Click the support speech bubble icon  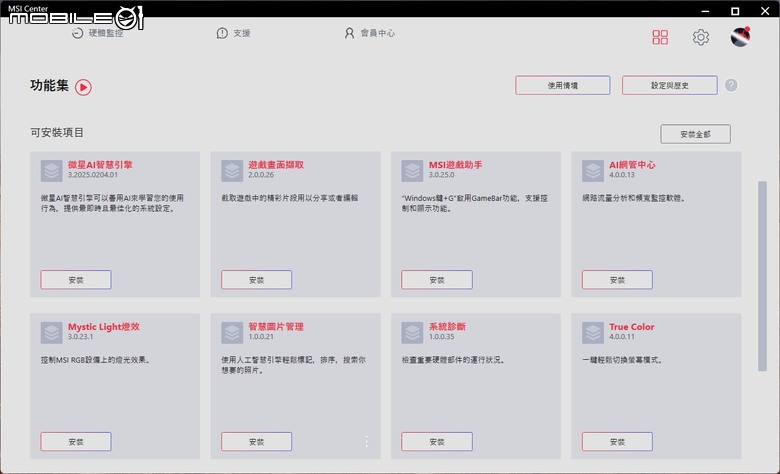point(222,33)
